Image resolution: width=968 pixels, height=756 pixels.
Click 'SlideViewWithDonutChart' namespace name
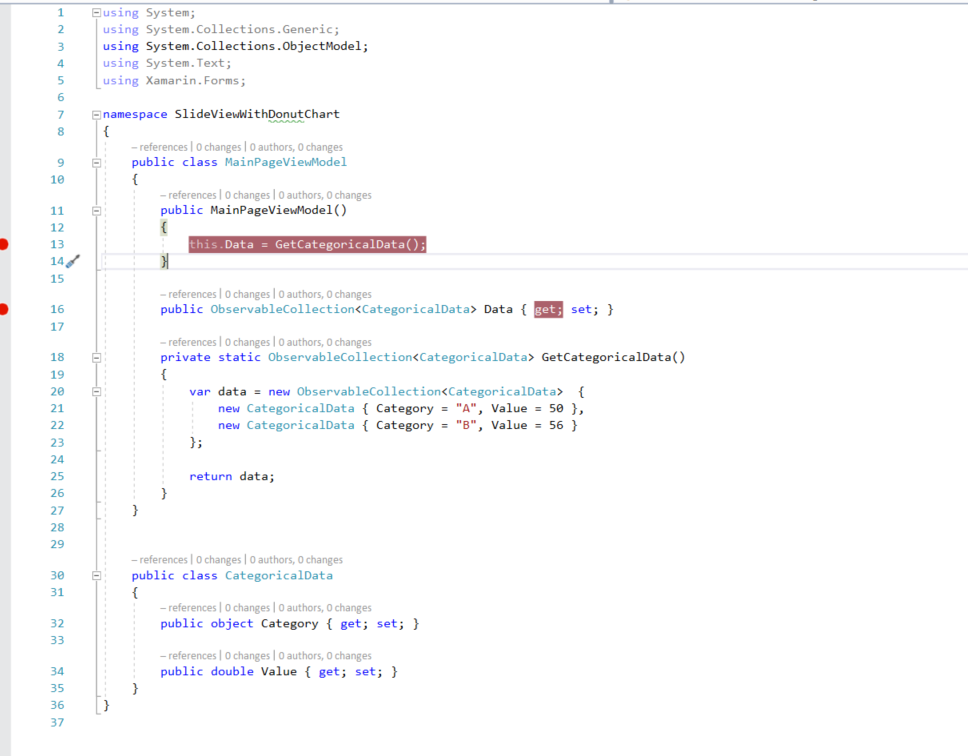click(x=257, y=114)
